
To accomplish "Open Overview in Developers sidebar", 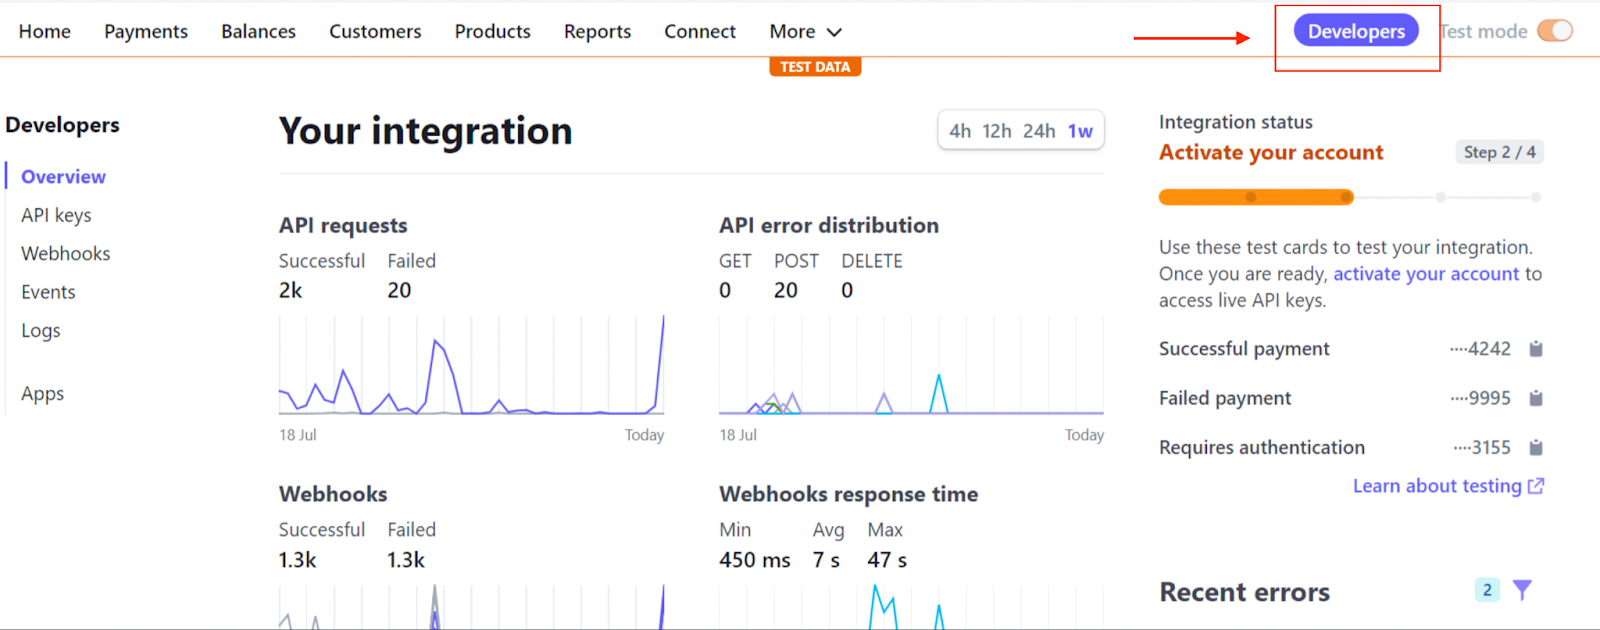I will tap(64, 177).
